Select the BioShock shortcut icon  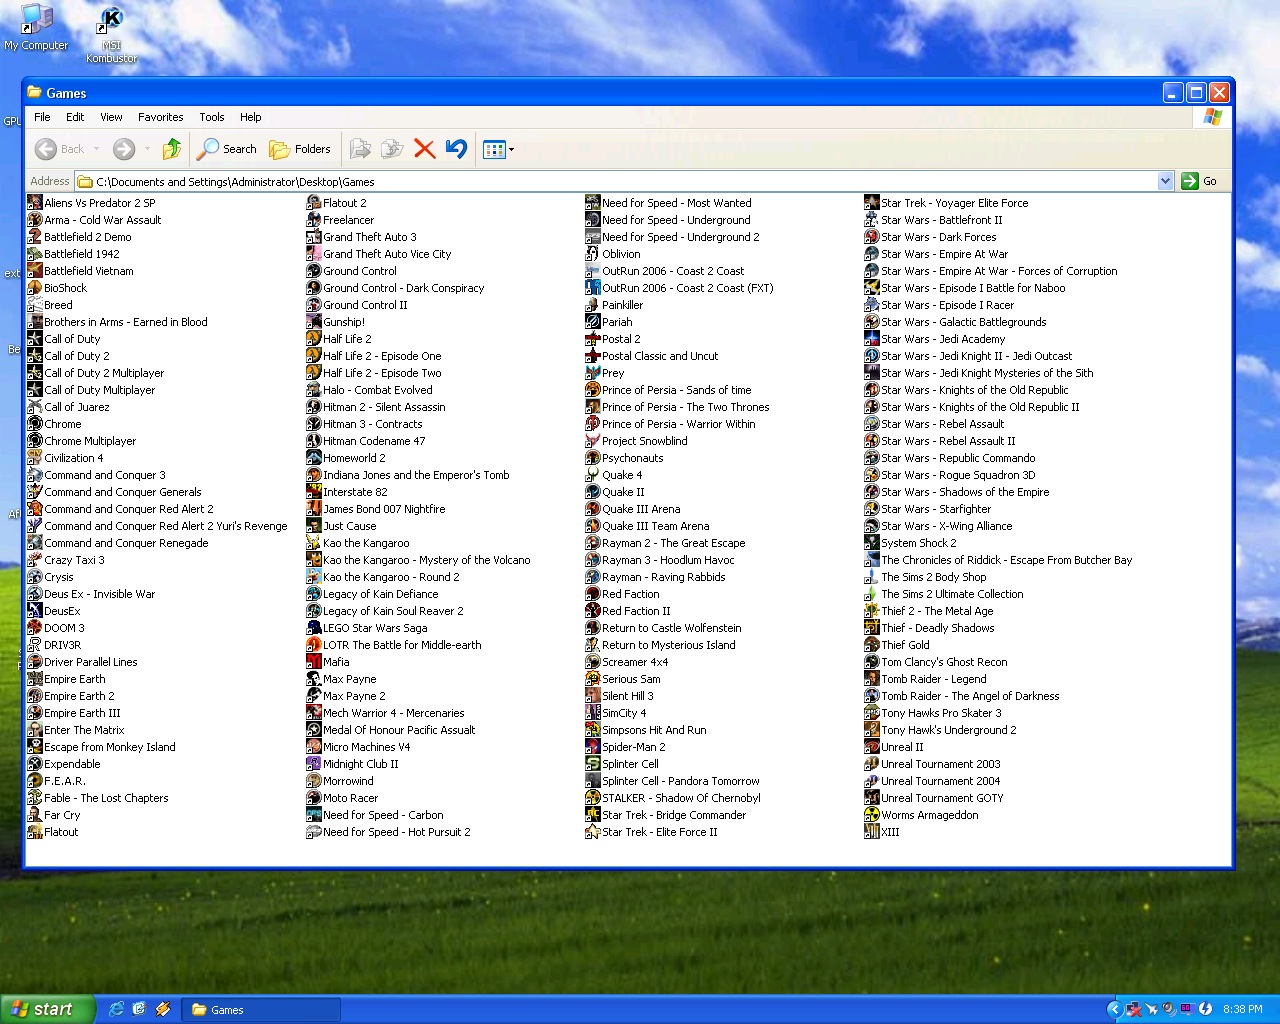(35, 288)
